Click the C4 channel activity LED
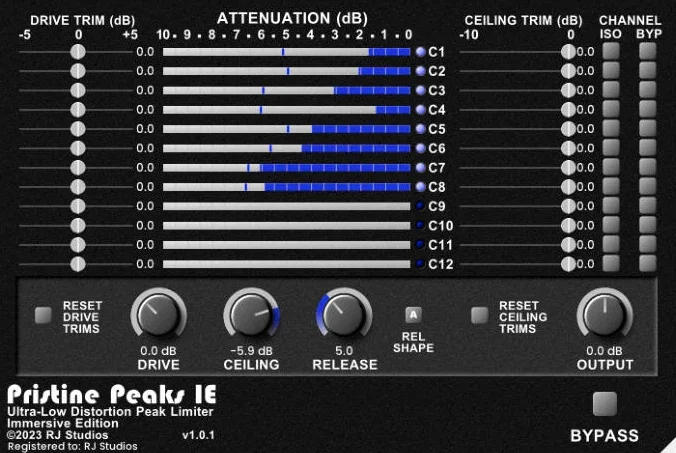 pyautogui.click(x=420, y=109)
